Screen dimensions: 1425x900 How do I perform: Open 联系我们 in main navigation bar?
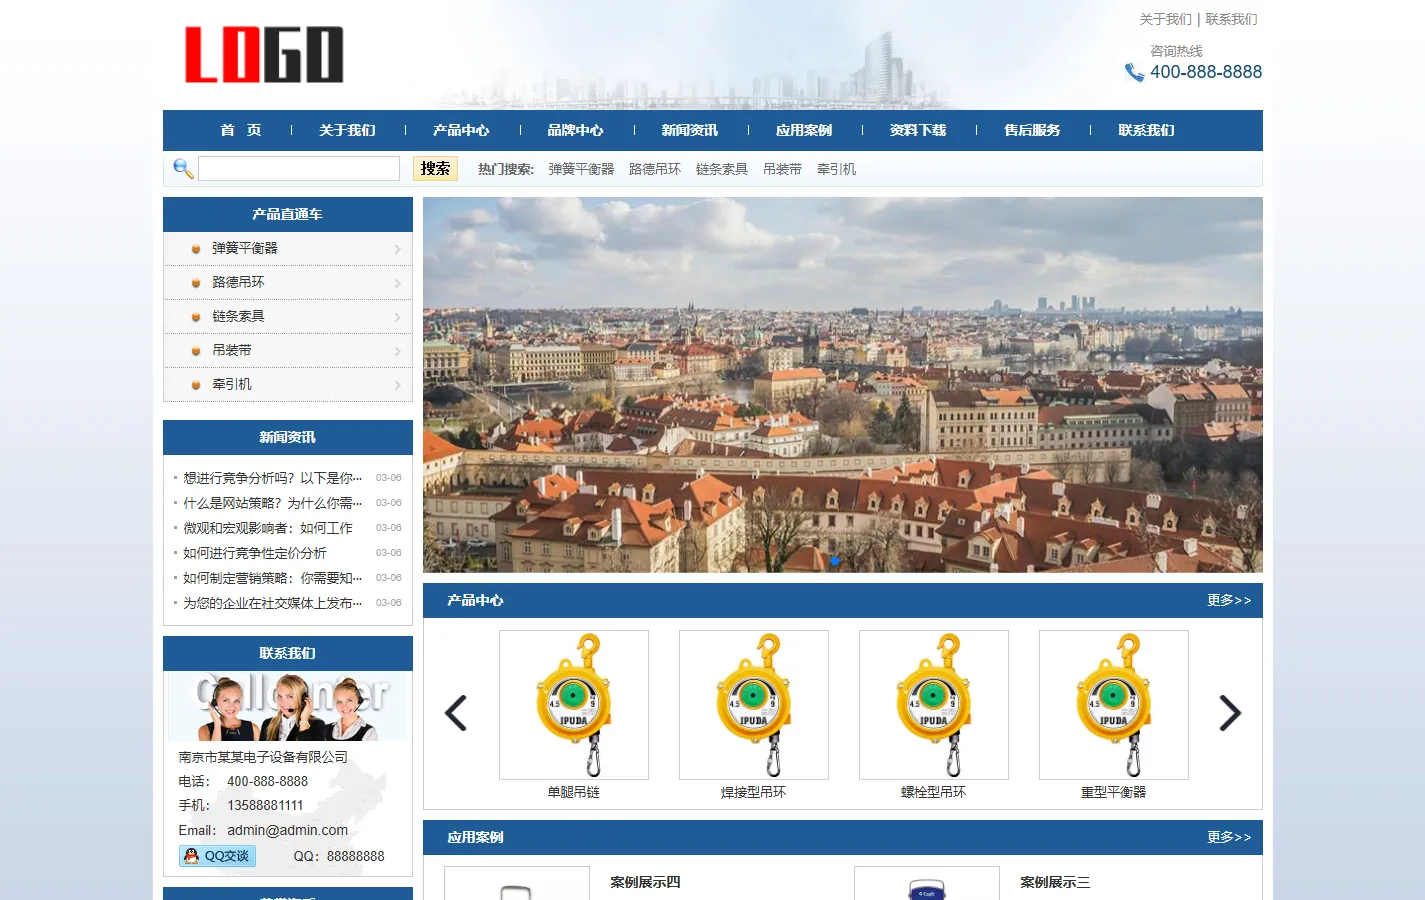click(1146, 130)
